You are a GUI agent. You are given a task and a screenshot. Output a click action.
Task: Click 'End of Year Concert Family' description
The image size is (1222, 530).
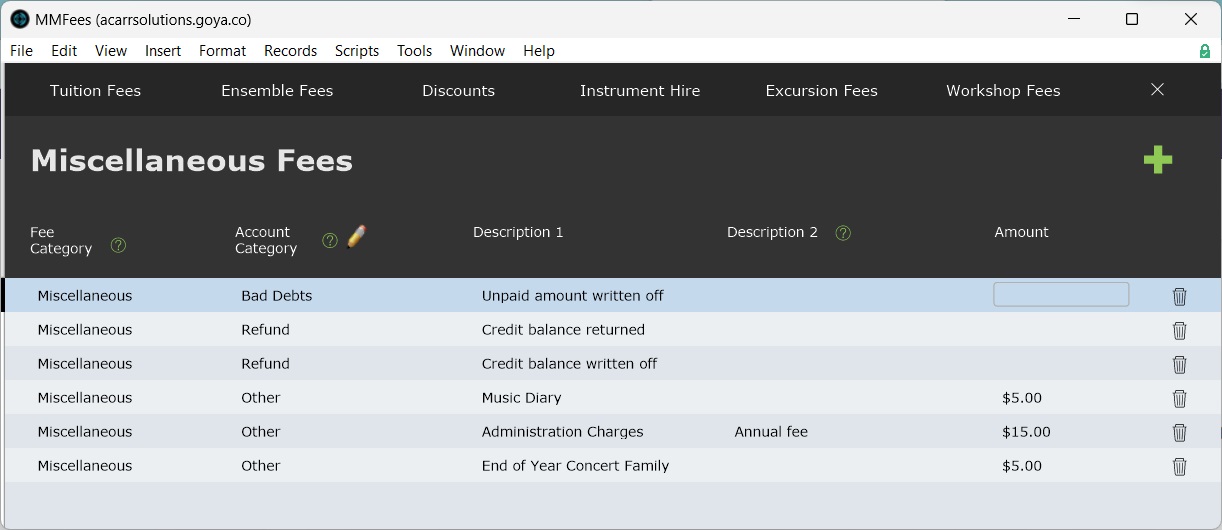(x=575, y=466)
